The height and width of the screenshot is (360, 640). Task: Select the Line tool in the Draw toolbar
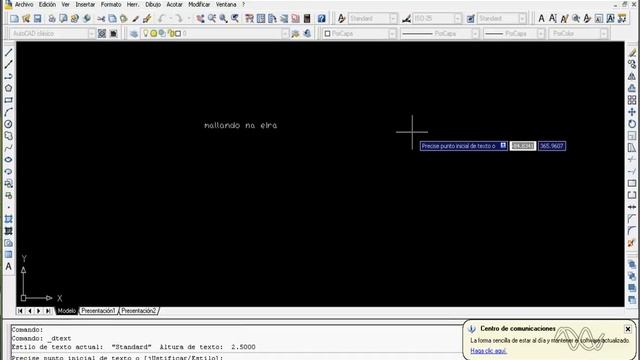[9, 53]
